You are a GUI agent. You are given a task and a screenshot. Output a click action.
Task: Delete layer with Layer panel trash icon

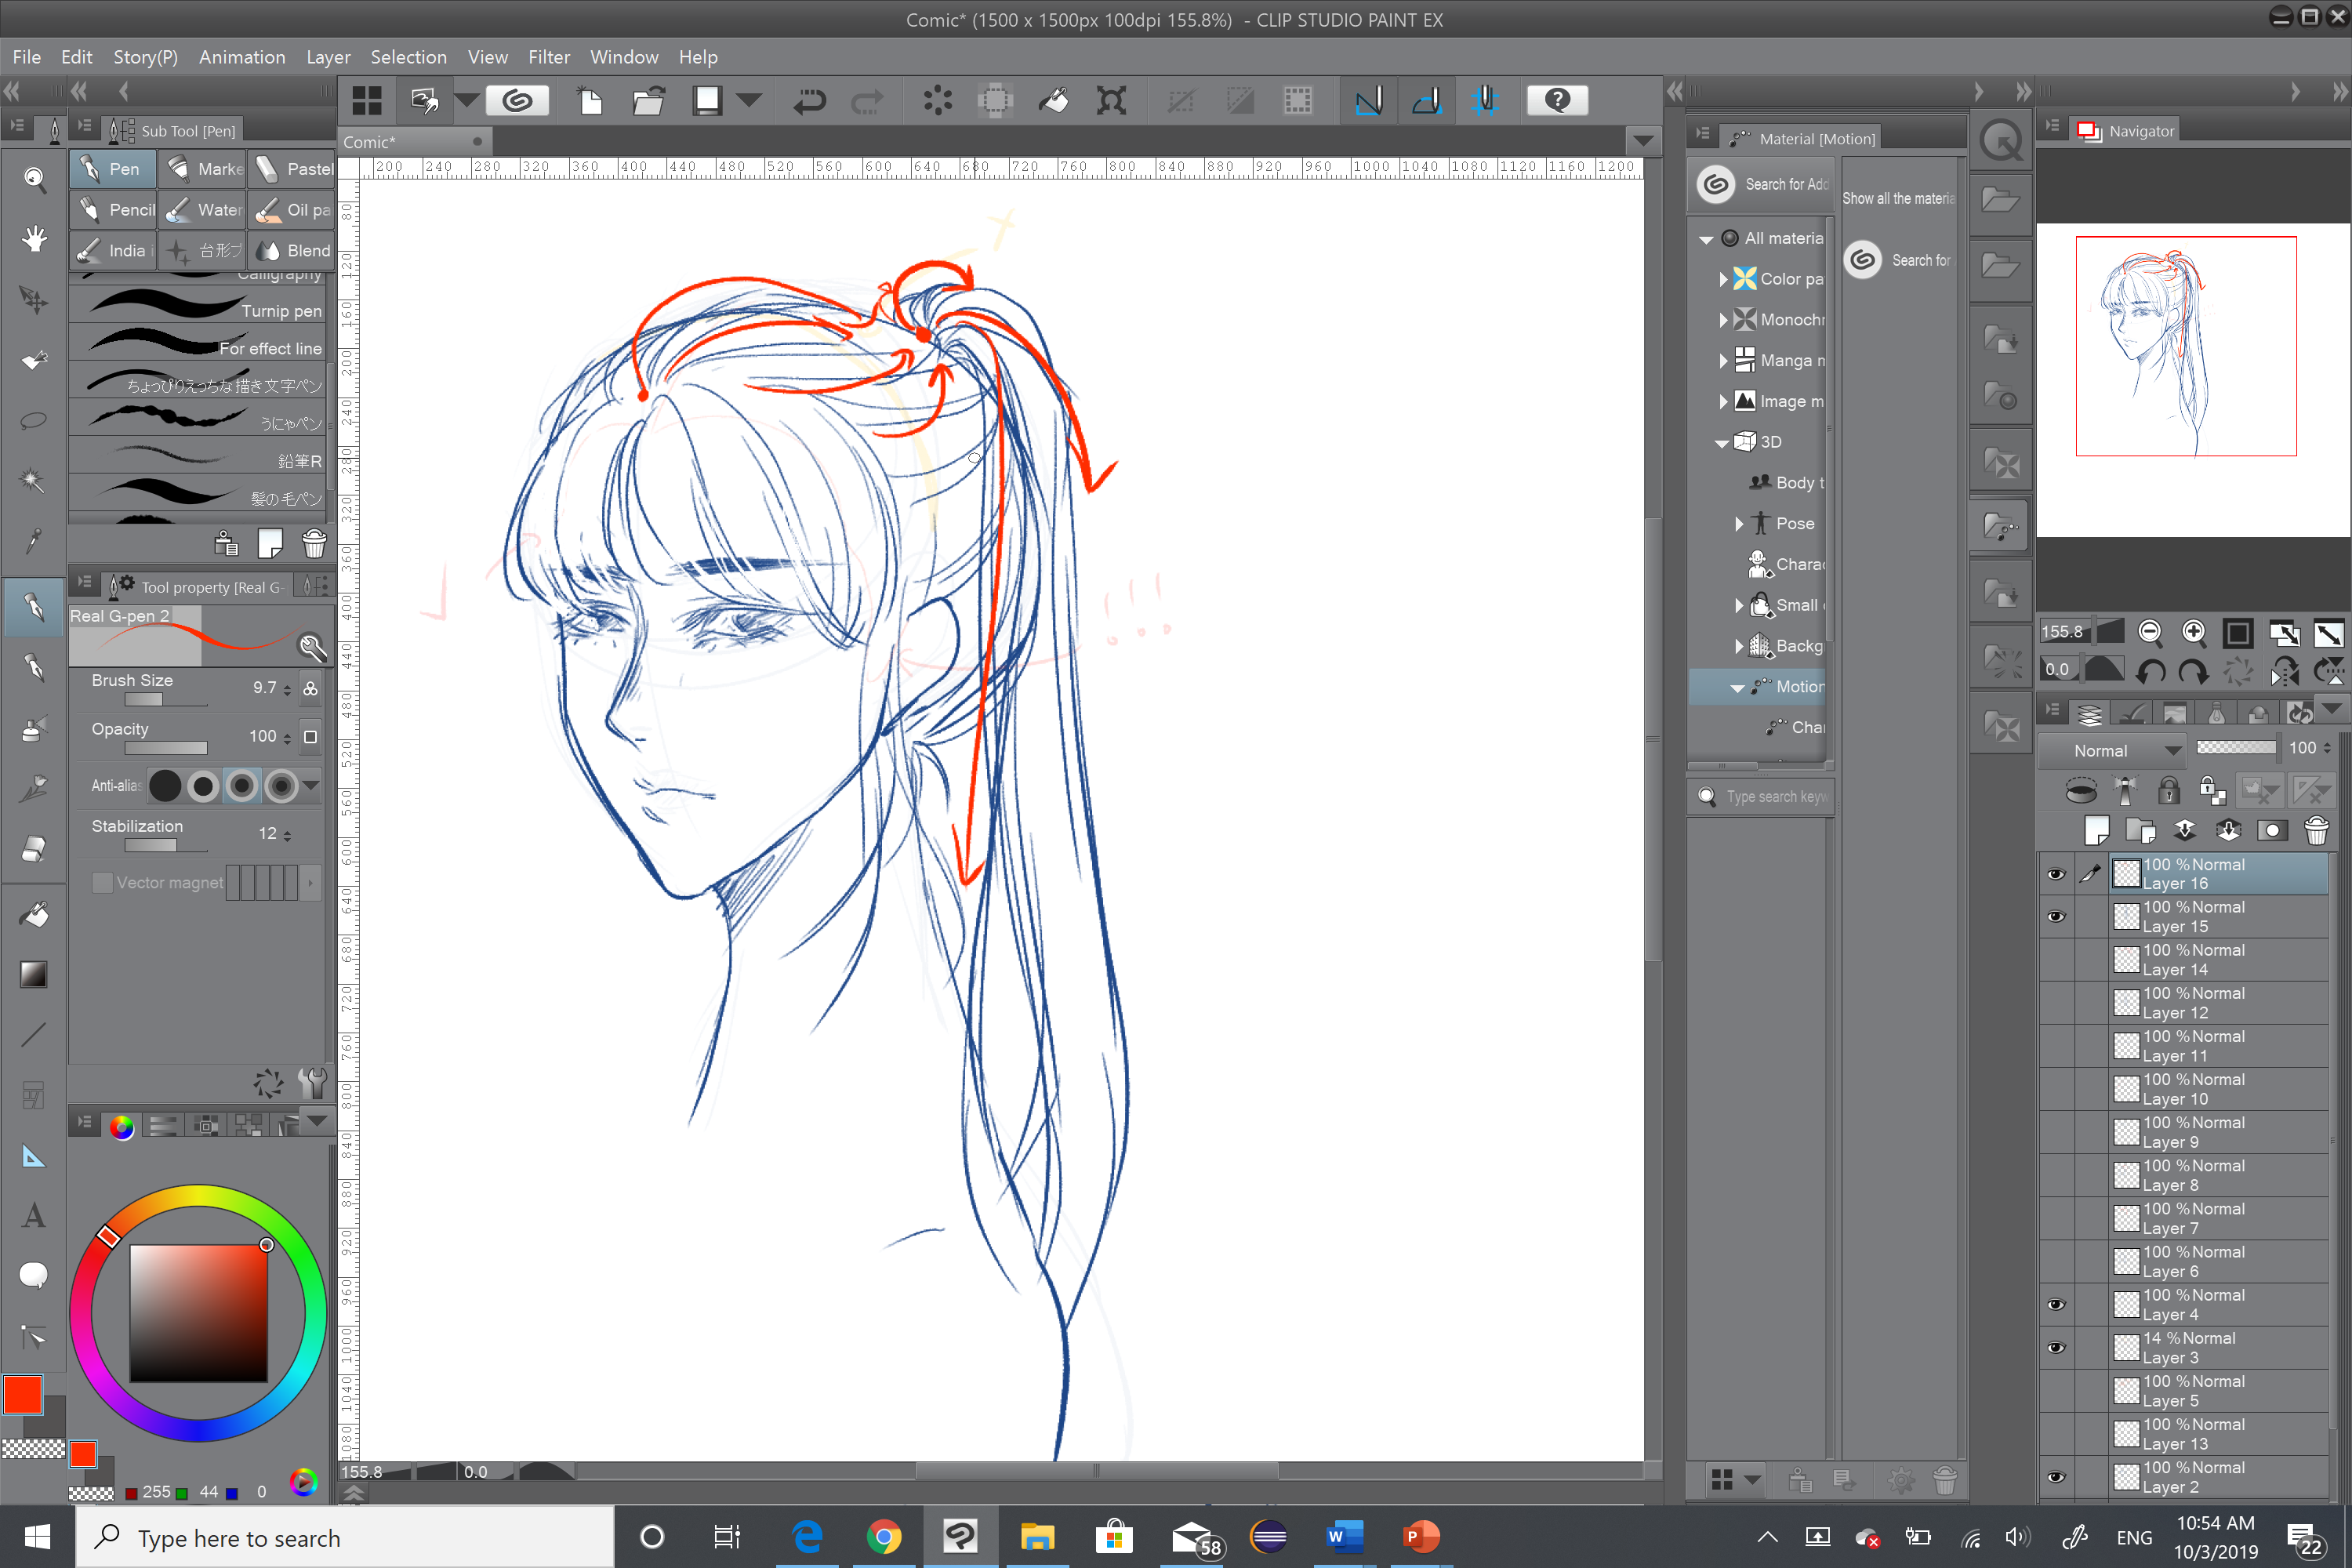coord(2316,831)
